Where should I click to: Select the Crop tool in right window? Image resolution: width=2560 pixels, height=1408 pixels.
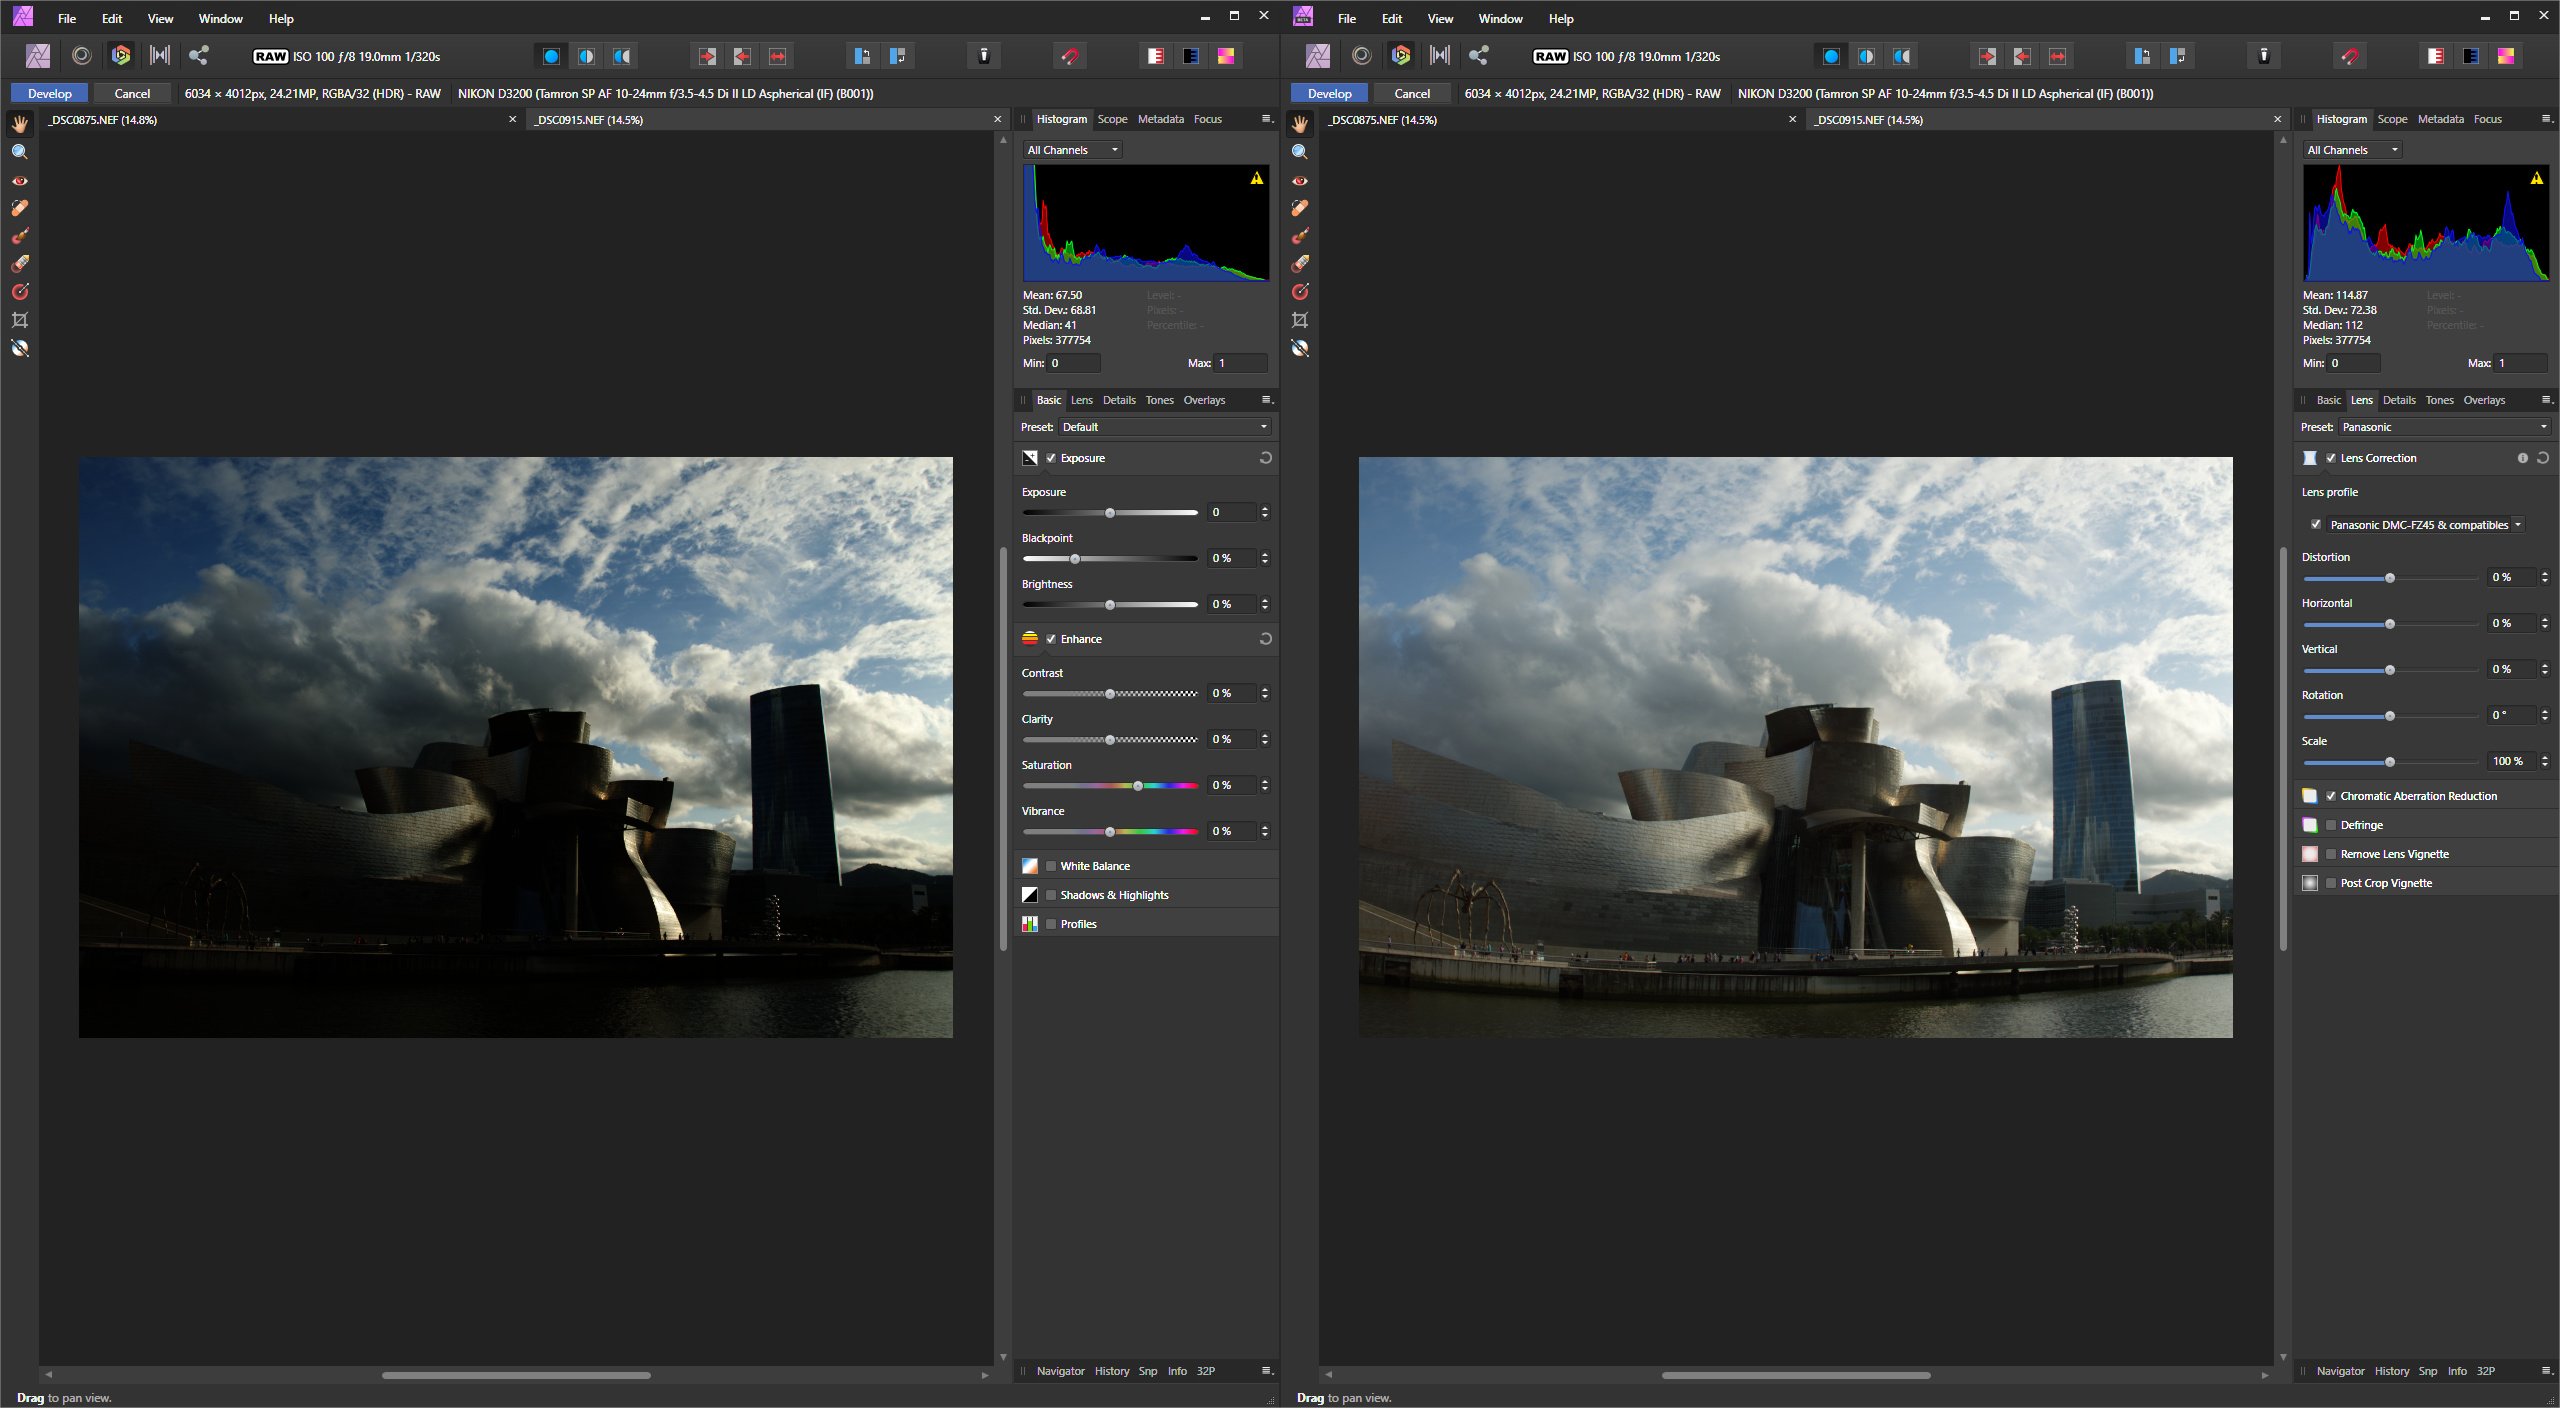tap(1300, 320)
